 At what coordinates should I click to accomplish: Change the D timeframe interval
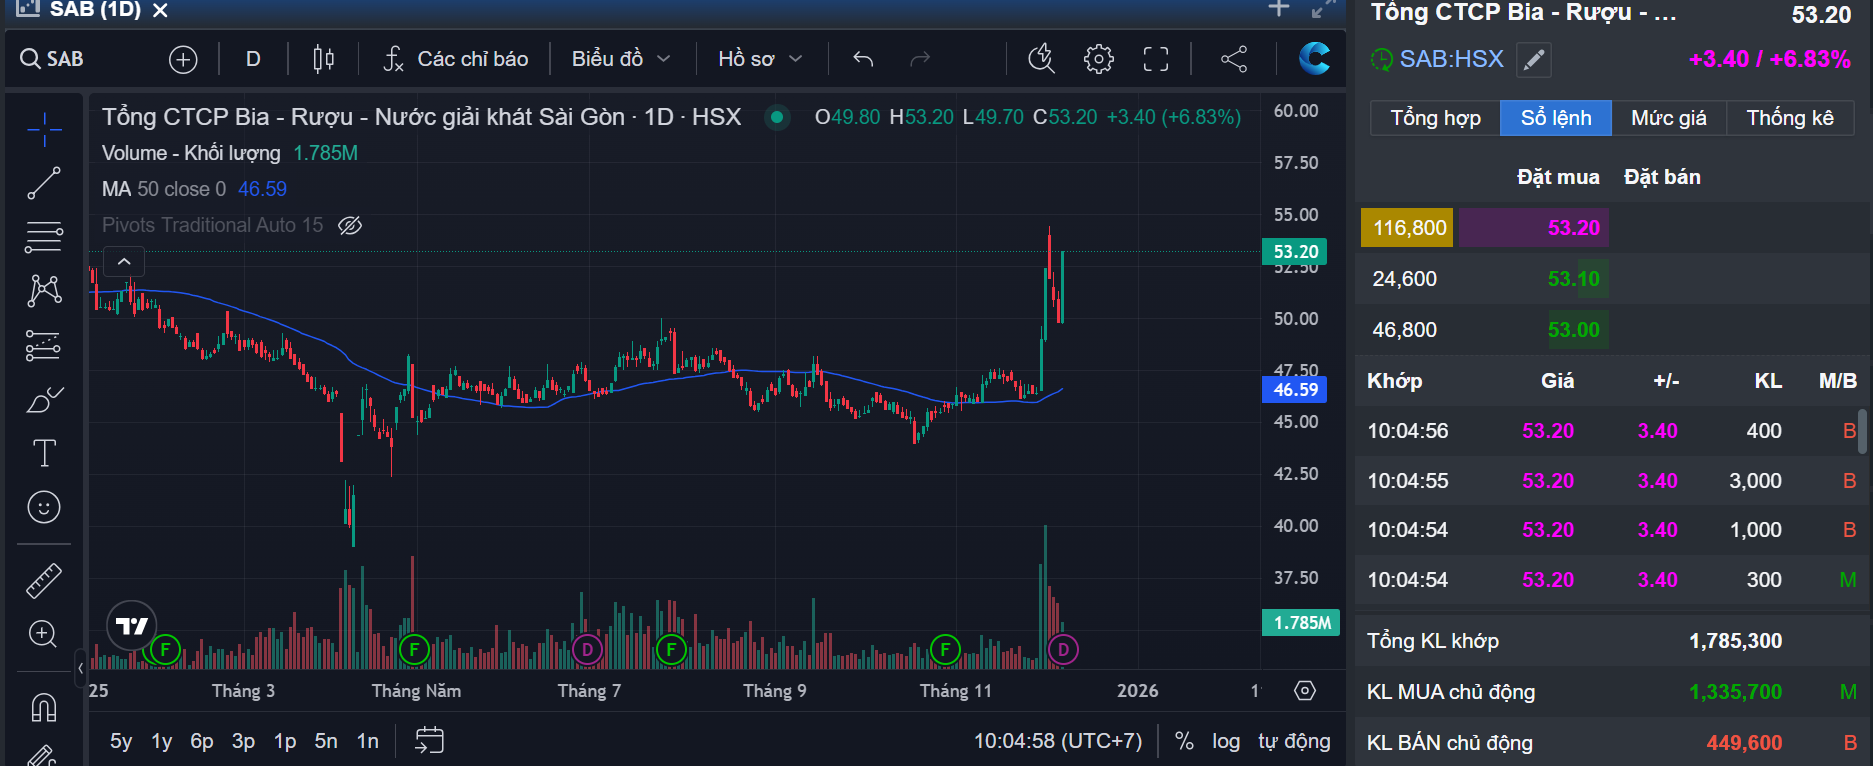253,59
